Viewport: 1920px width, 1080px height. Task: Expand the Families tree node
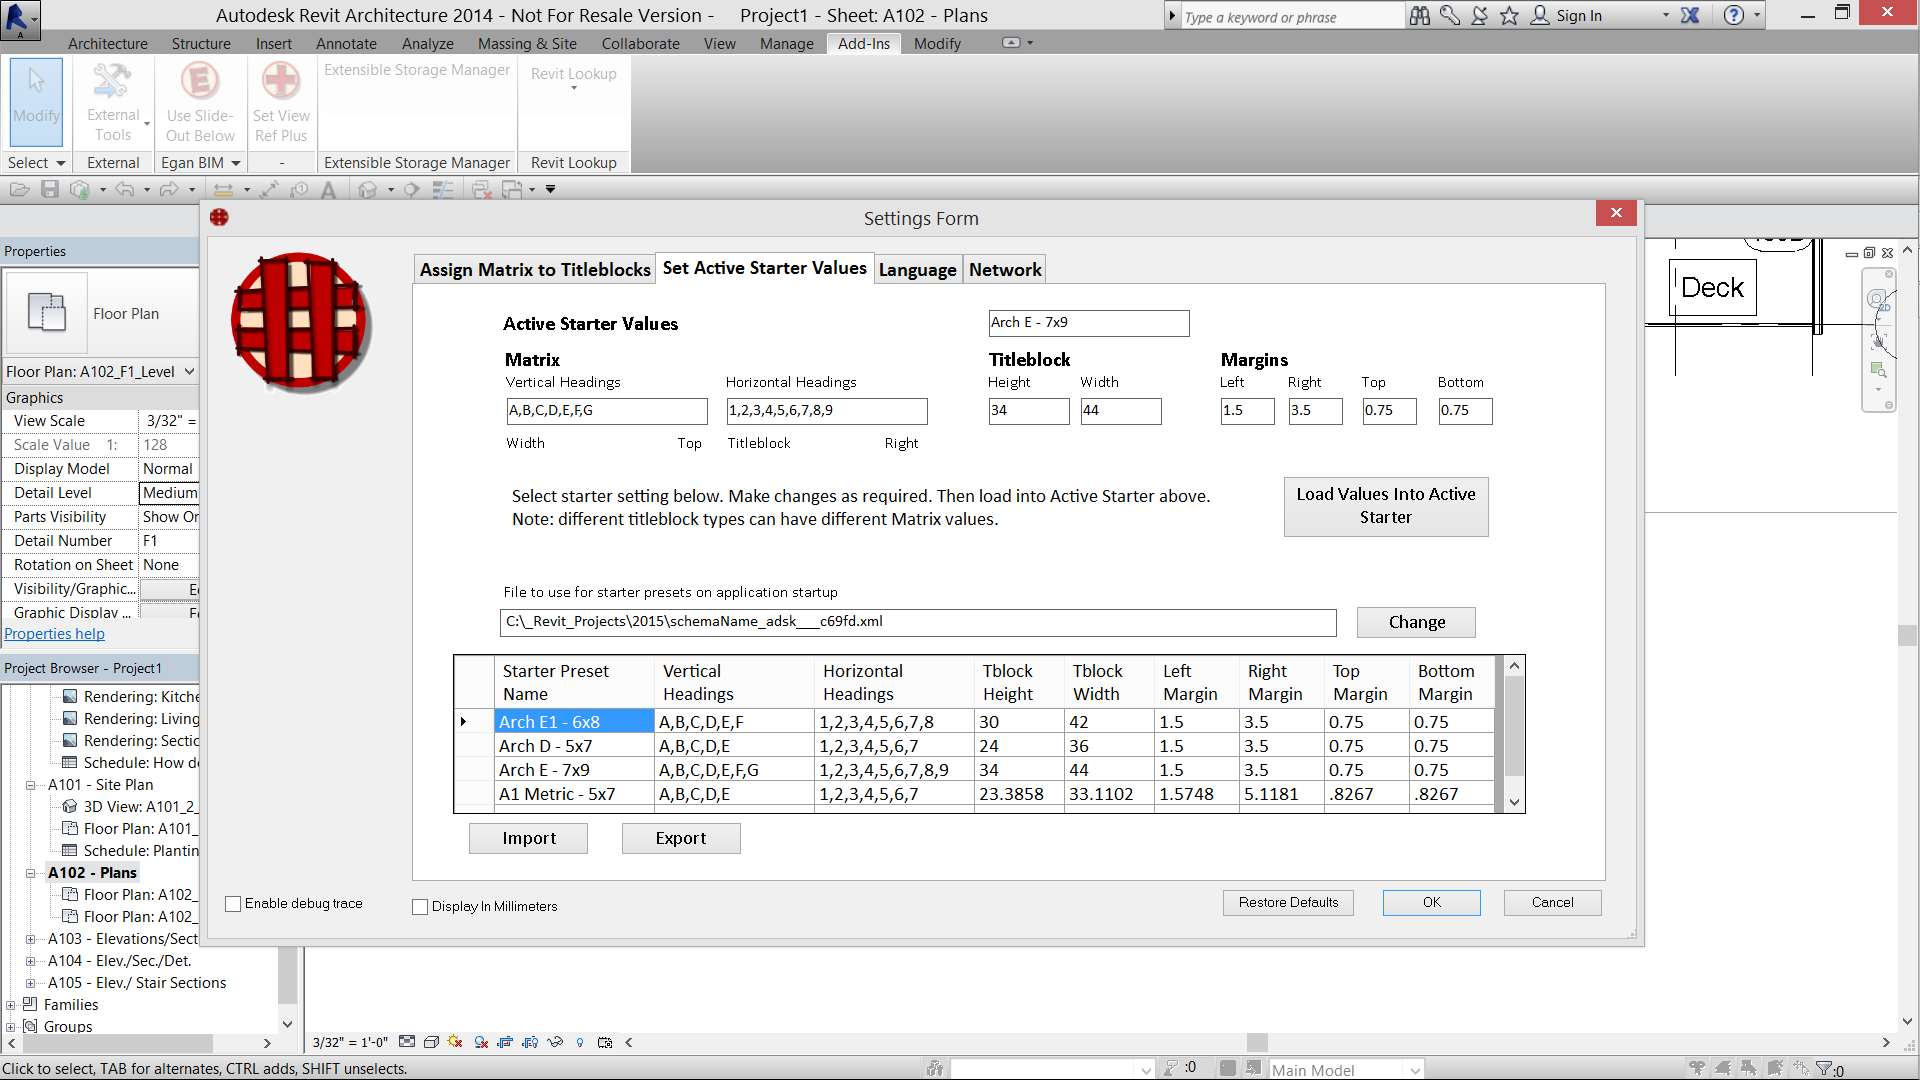[x=11, y=1005]
